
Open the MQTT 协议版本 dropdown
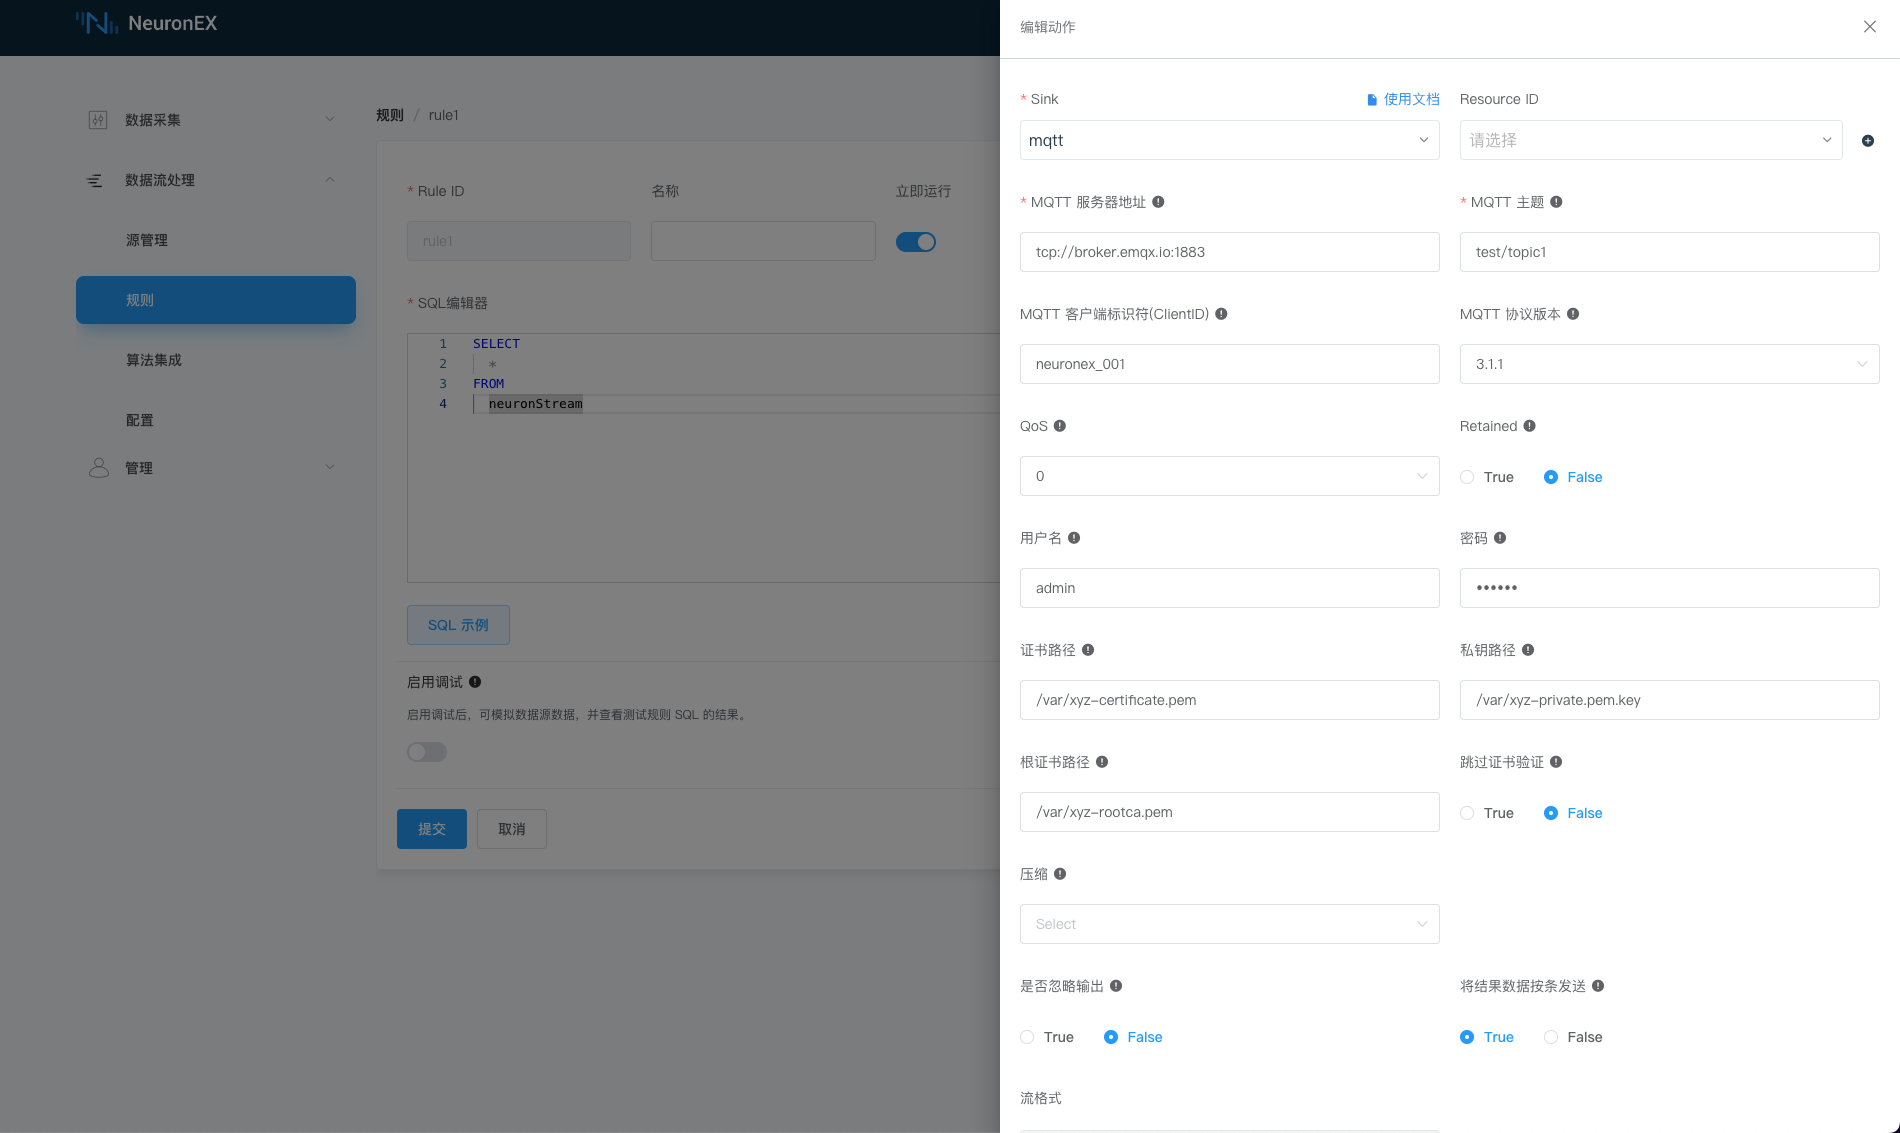tap(1667, 364)
